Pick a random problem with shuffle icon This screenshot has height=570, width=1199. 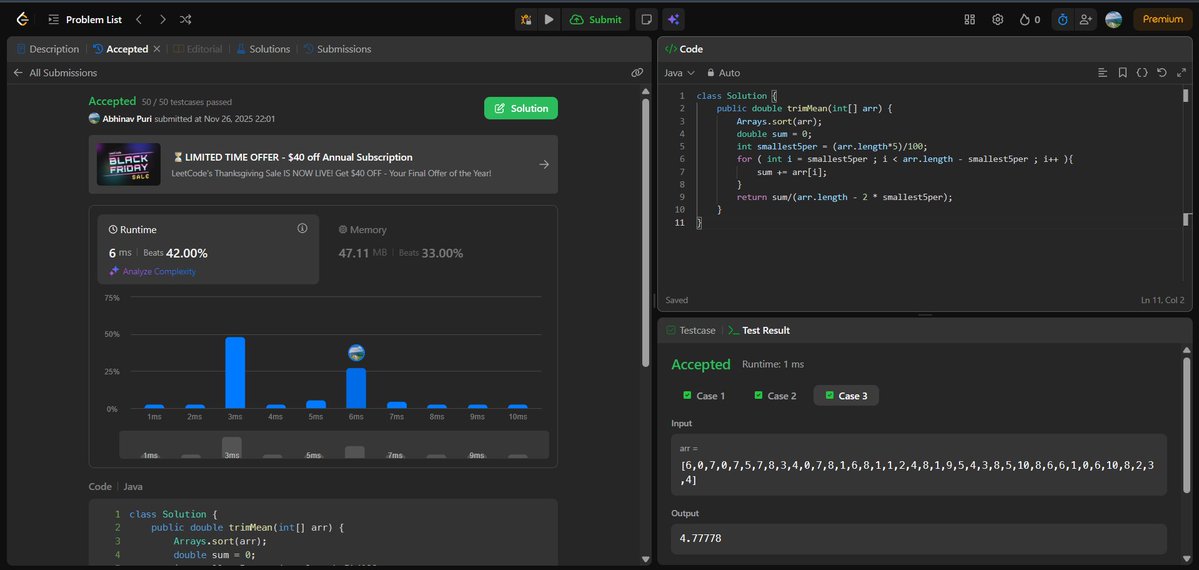point(185,19)
